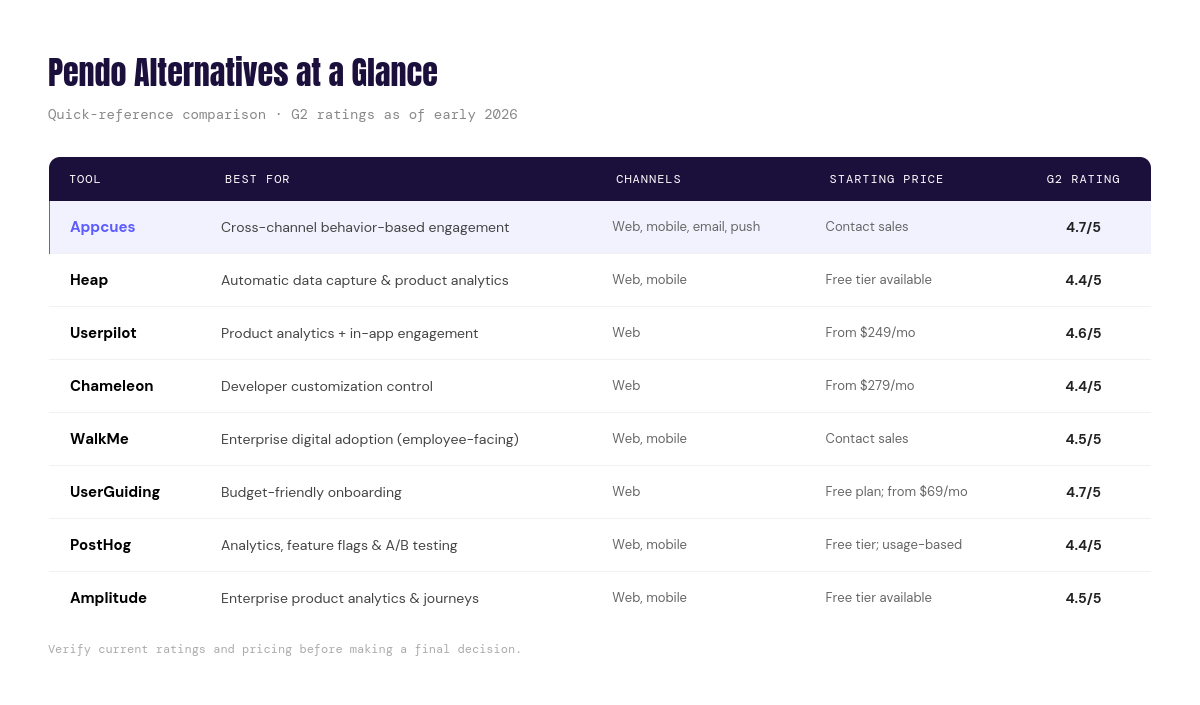
Task: Click the Heap 4.4/5 rating
Action: tap(1083, 280)
